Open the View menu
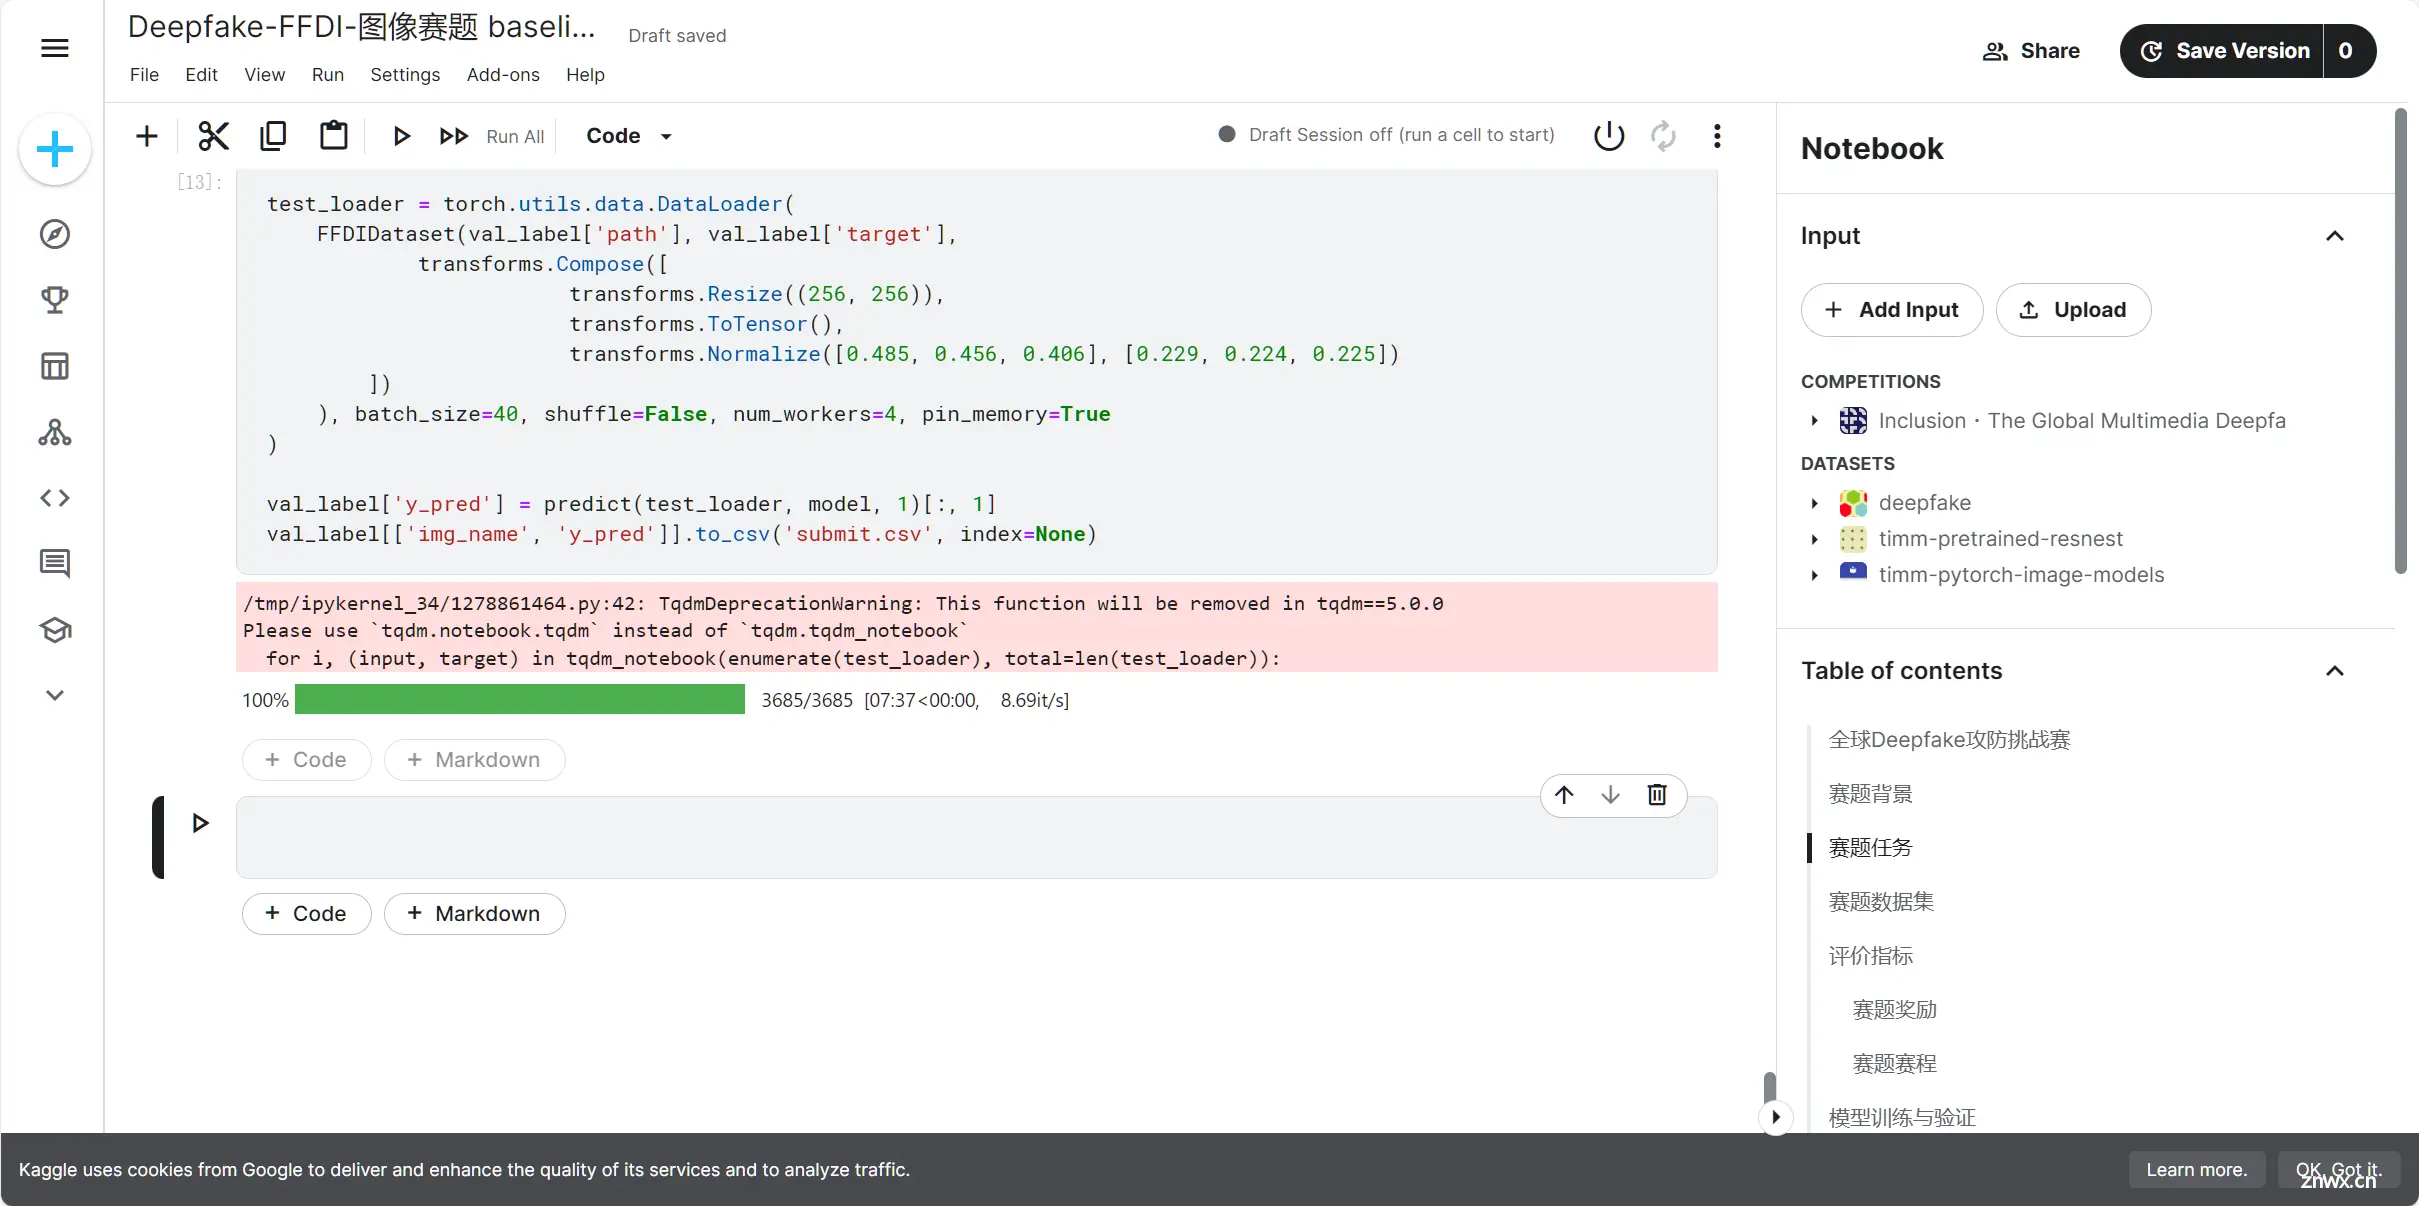This screenshot has height=1206, width=2419. (x=265, y=75)
